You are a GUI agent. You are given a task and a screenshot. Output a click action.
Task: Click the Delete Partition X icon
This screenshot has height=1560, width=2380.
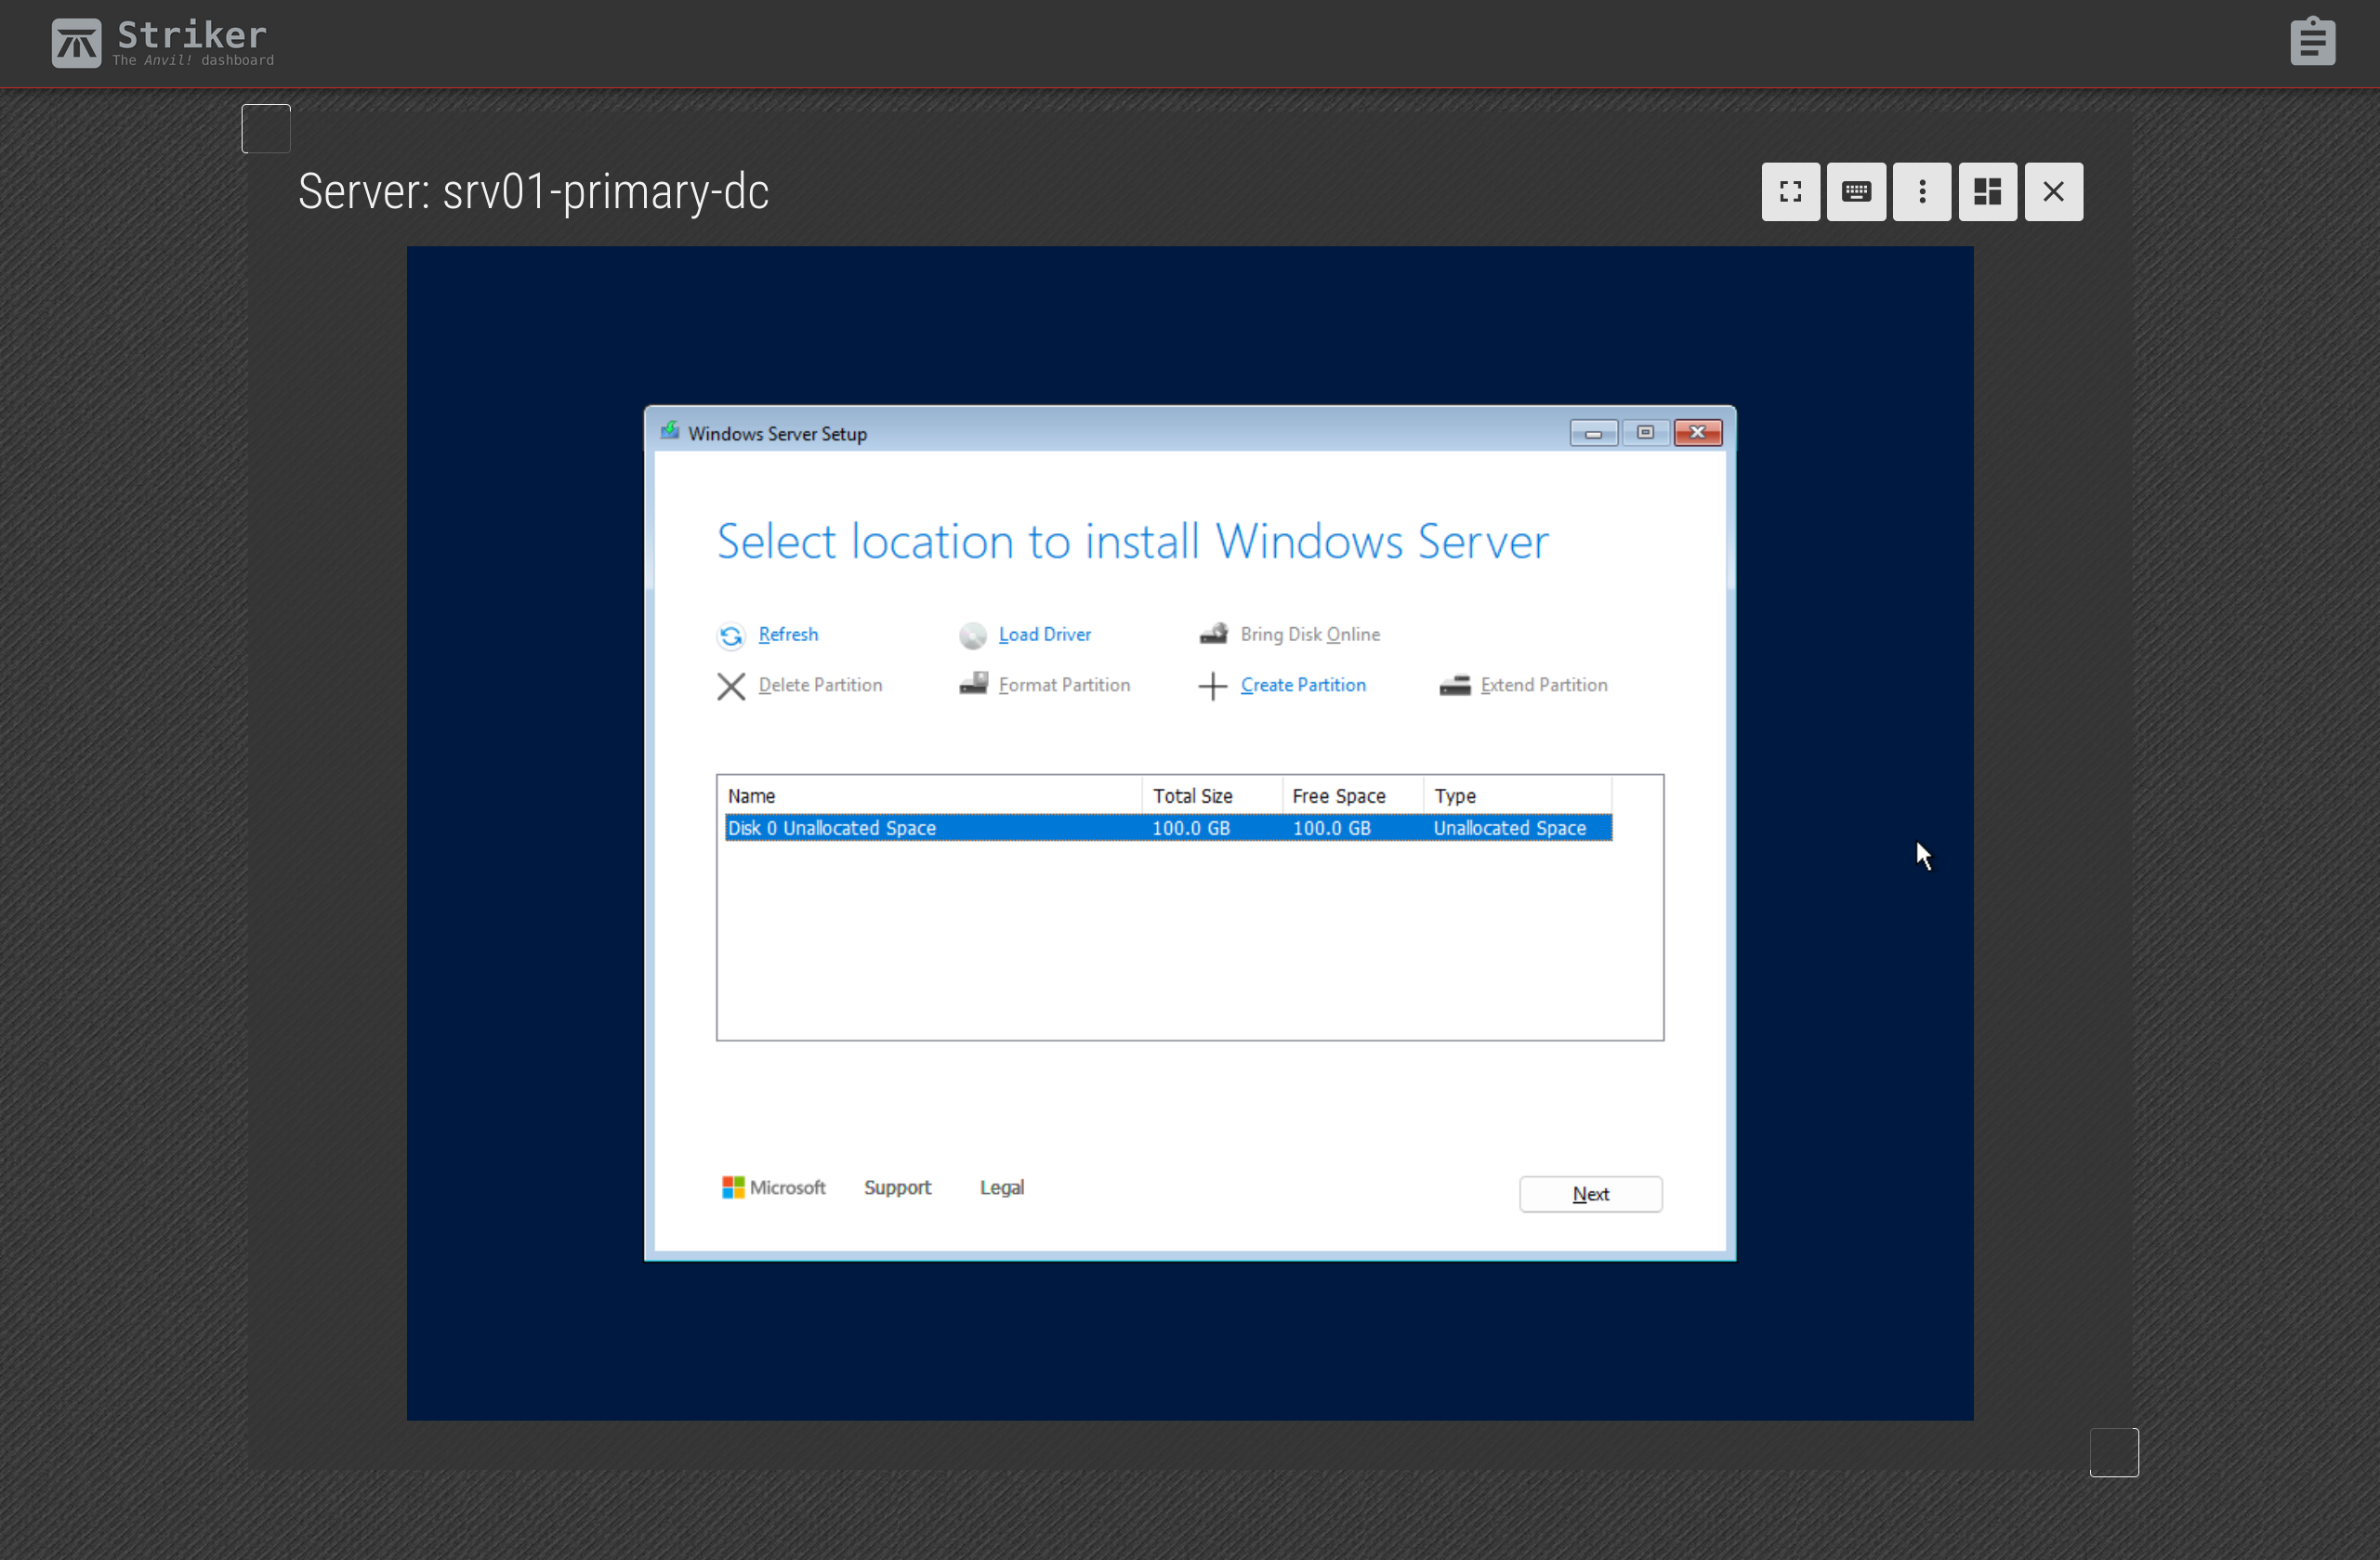click(x=731, y=686)
